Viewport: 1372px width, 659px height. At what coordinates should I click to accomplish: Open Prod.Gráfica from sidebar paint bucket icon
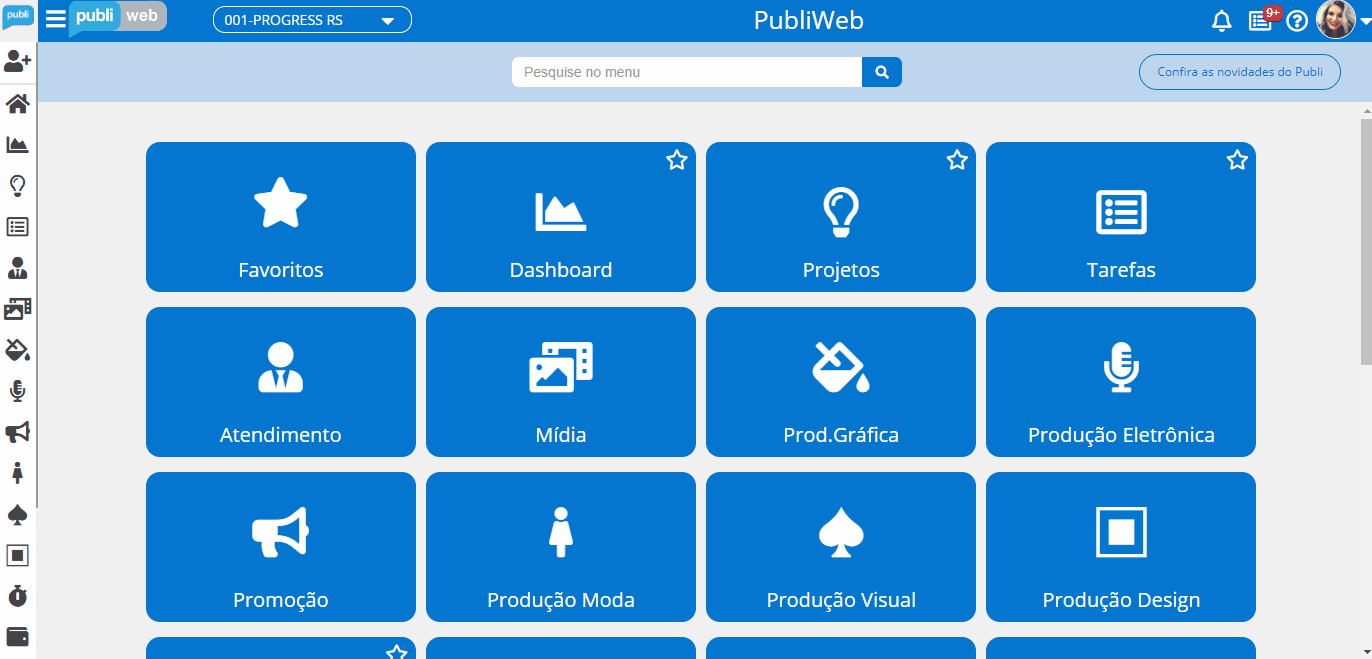click(x=17, y=349)
